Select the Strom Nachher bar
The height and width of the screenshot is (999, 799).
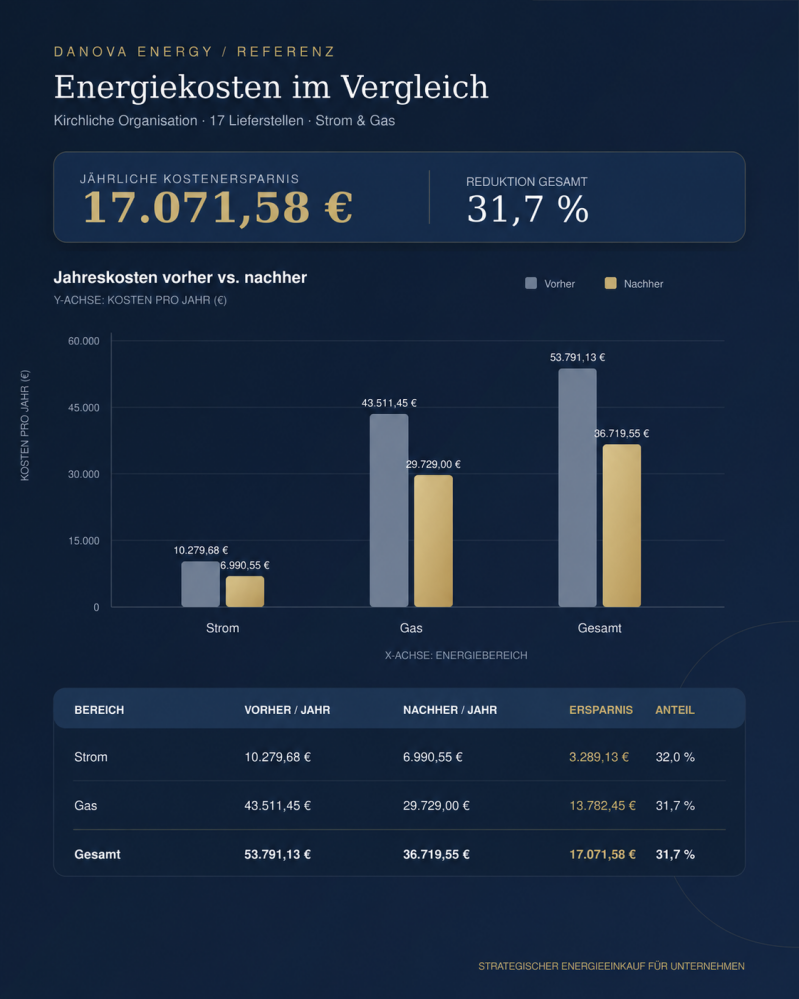pos(245,592)
